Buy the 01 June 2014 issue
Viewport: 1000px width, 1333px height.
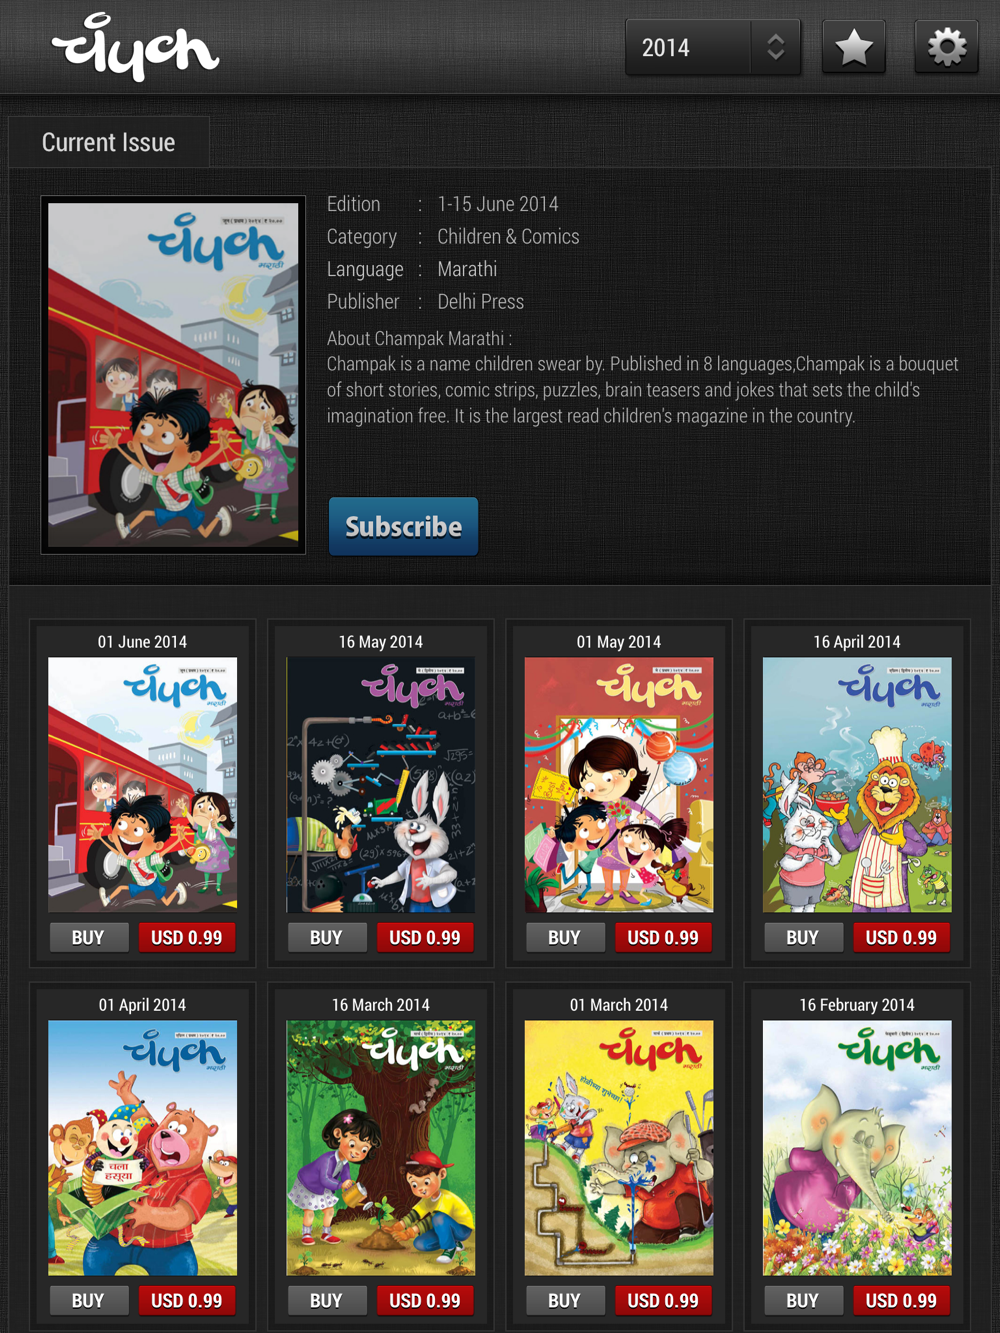coord(88,937)
